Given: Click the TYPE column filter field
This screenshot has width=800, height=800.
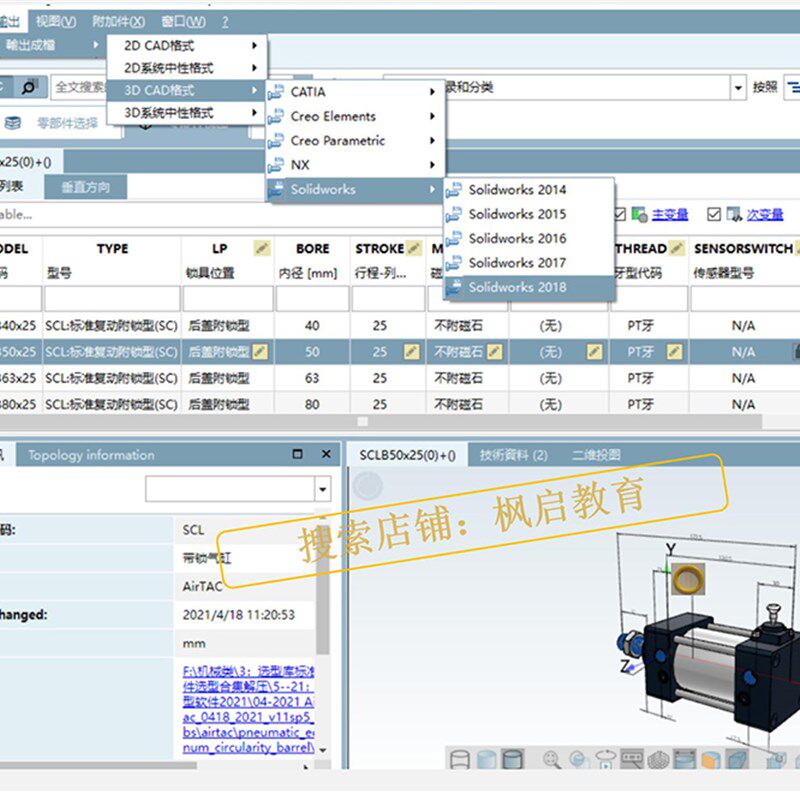Looking at the screenshot, I should pos(112,299).
